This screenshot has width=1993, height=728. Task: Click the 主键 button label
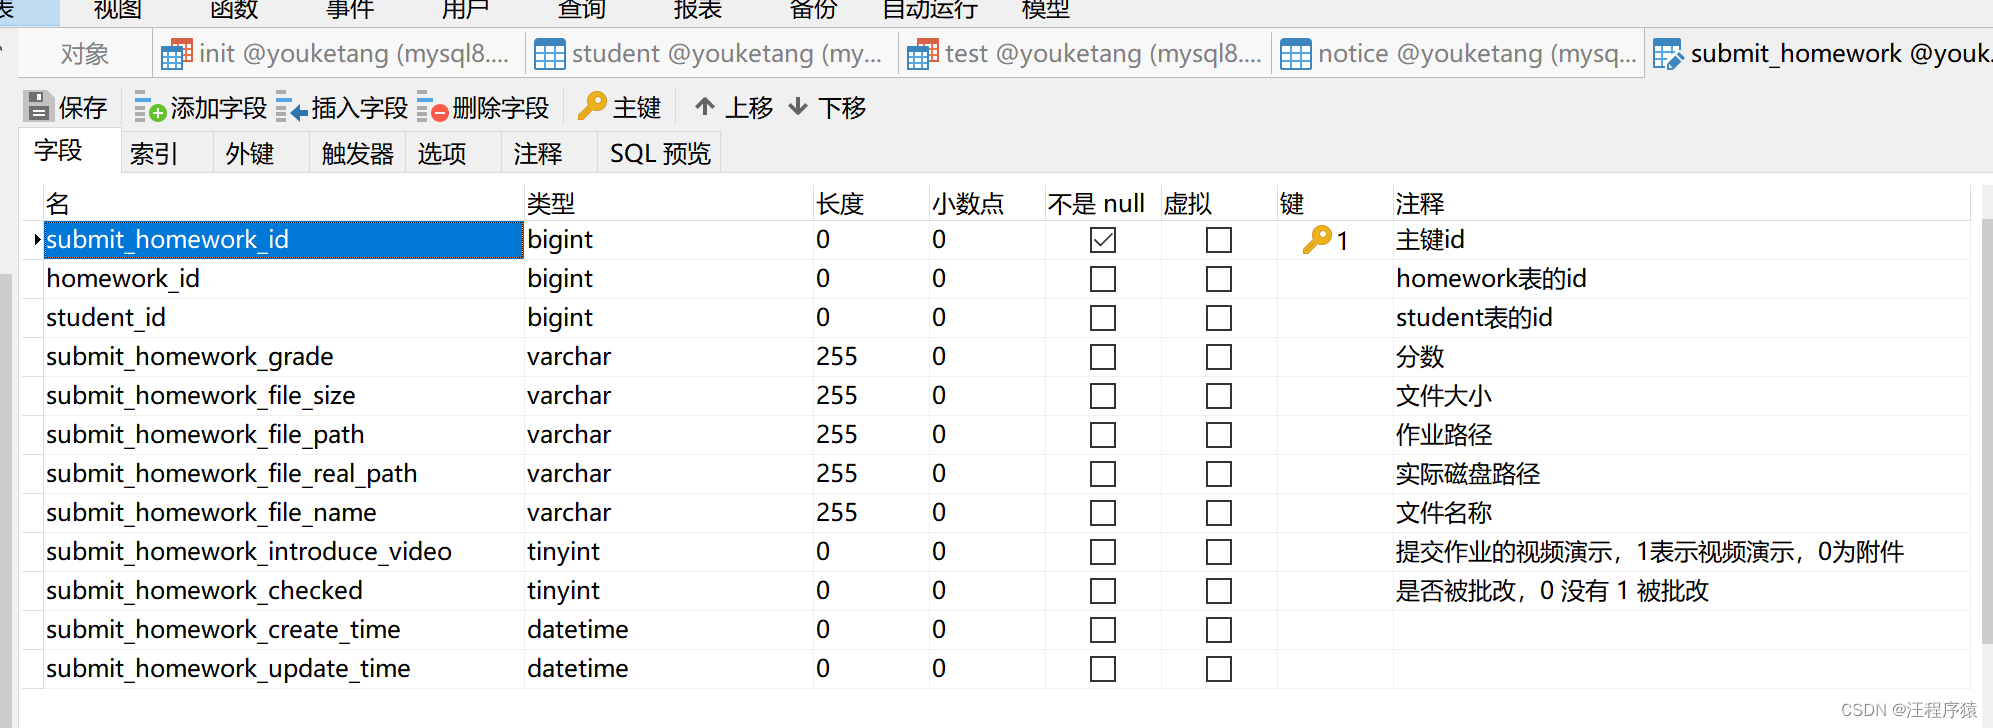click(x=637, y=107)
